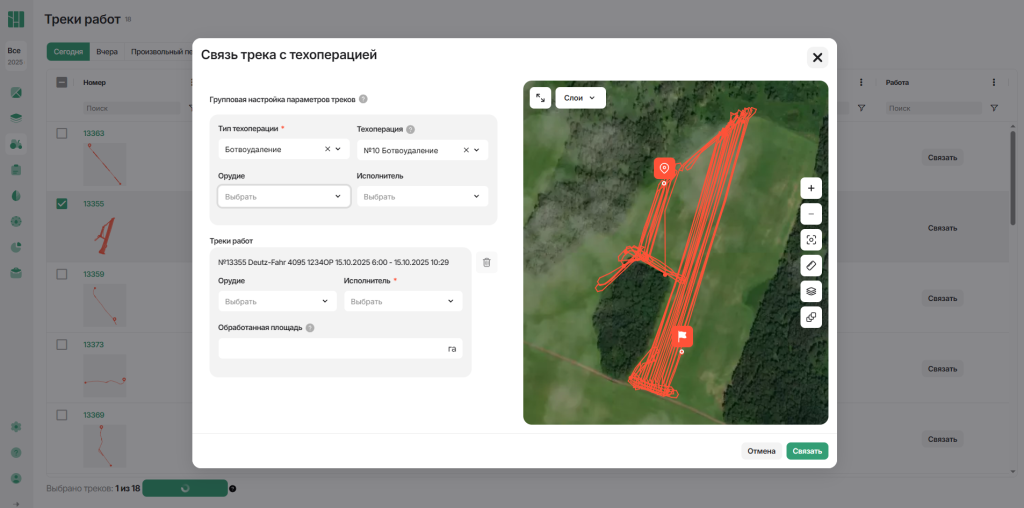The image size is (1024, 508).
Task: Delete track №13355 with the trash icon
Action: [486, 262]
